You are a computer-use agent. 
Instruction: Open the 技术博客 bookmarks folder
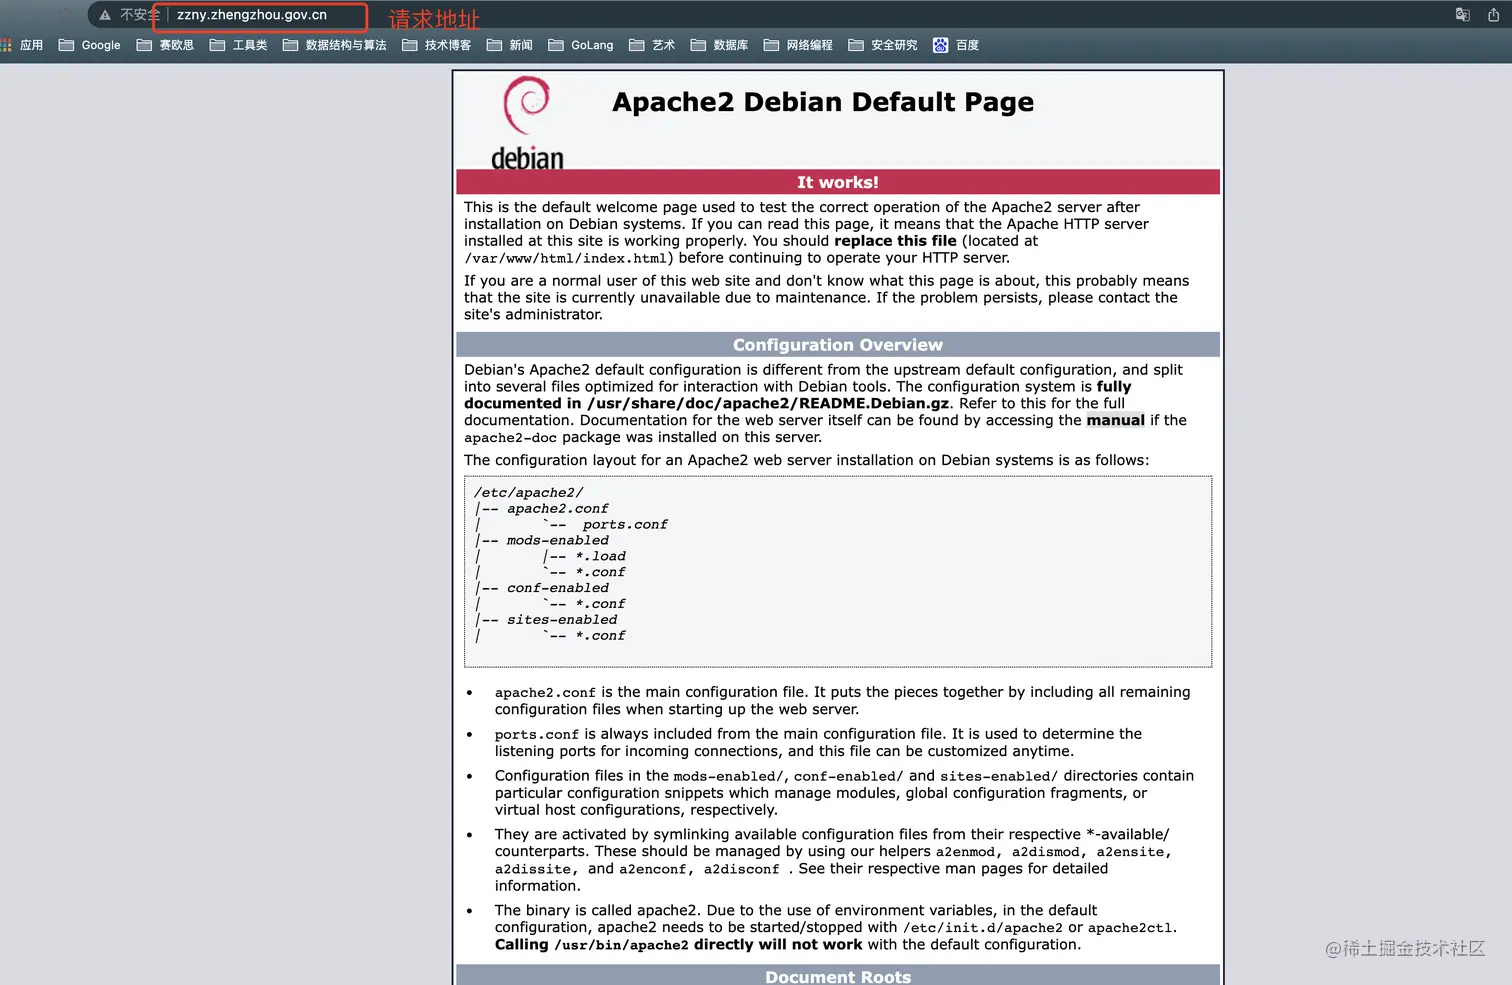(x=436, y=45)
